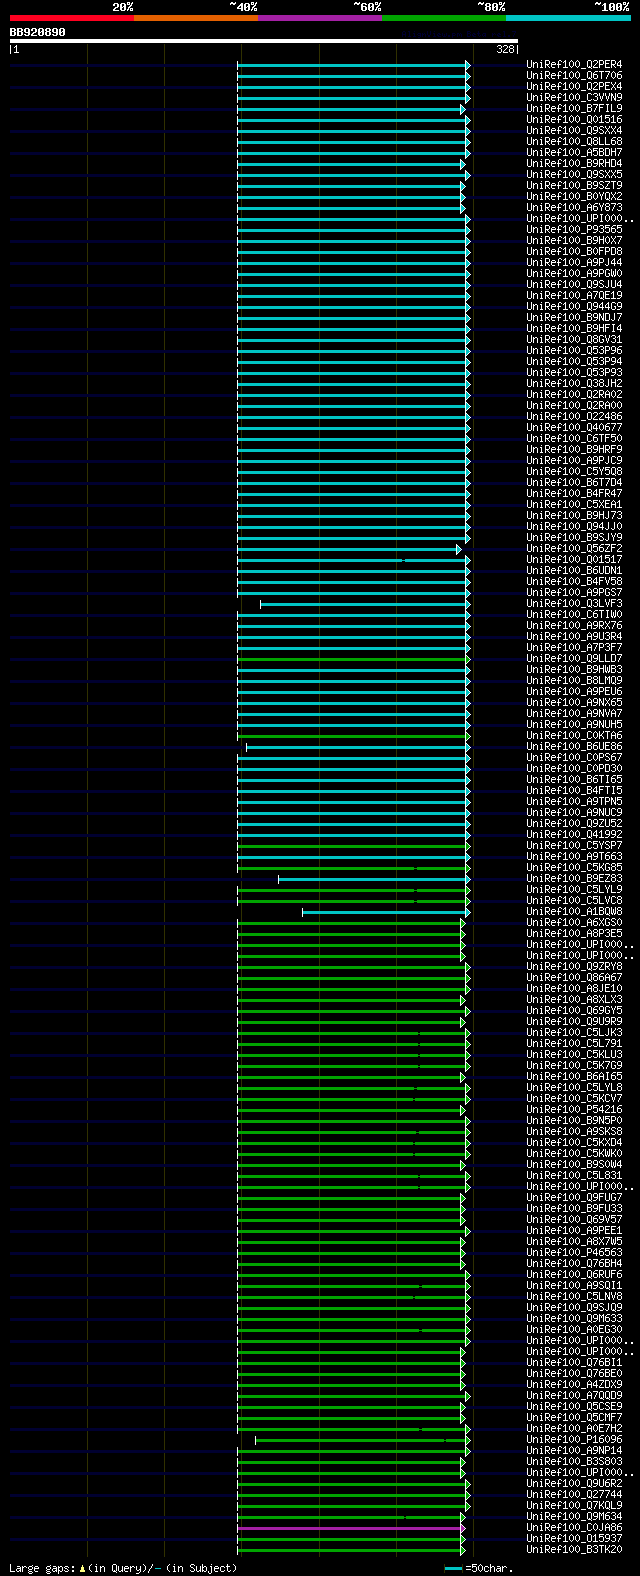Open hit UniRef100_B7FIL9
Image resolution: width=640 pixels, height=1576 pixels.
pos(574,109)
